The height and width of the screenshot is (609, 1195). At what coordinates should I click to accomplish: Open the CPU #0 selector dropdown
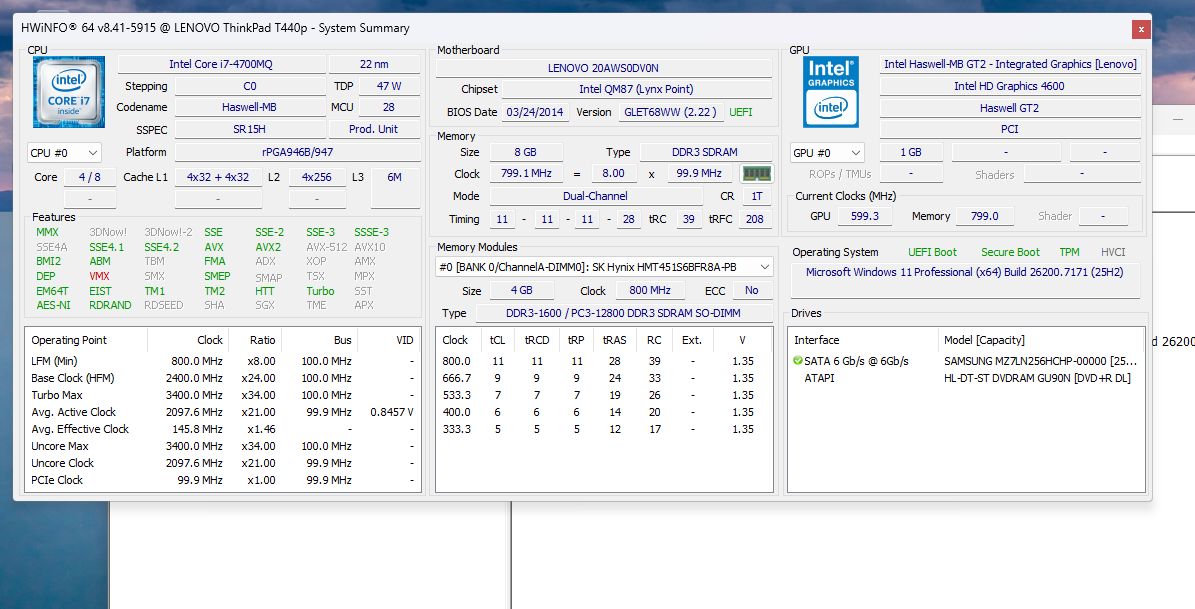coord(64,152)
